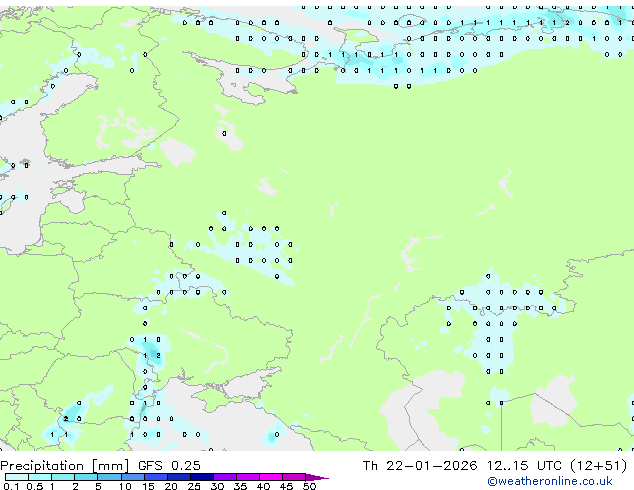Click the '25' legend label
The width and height of the screenshot is (634, 490).
coord(194,486)
